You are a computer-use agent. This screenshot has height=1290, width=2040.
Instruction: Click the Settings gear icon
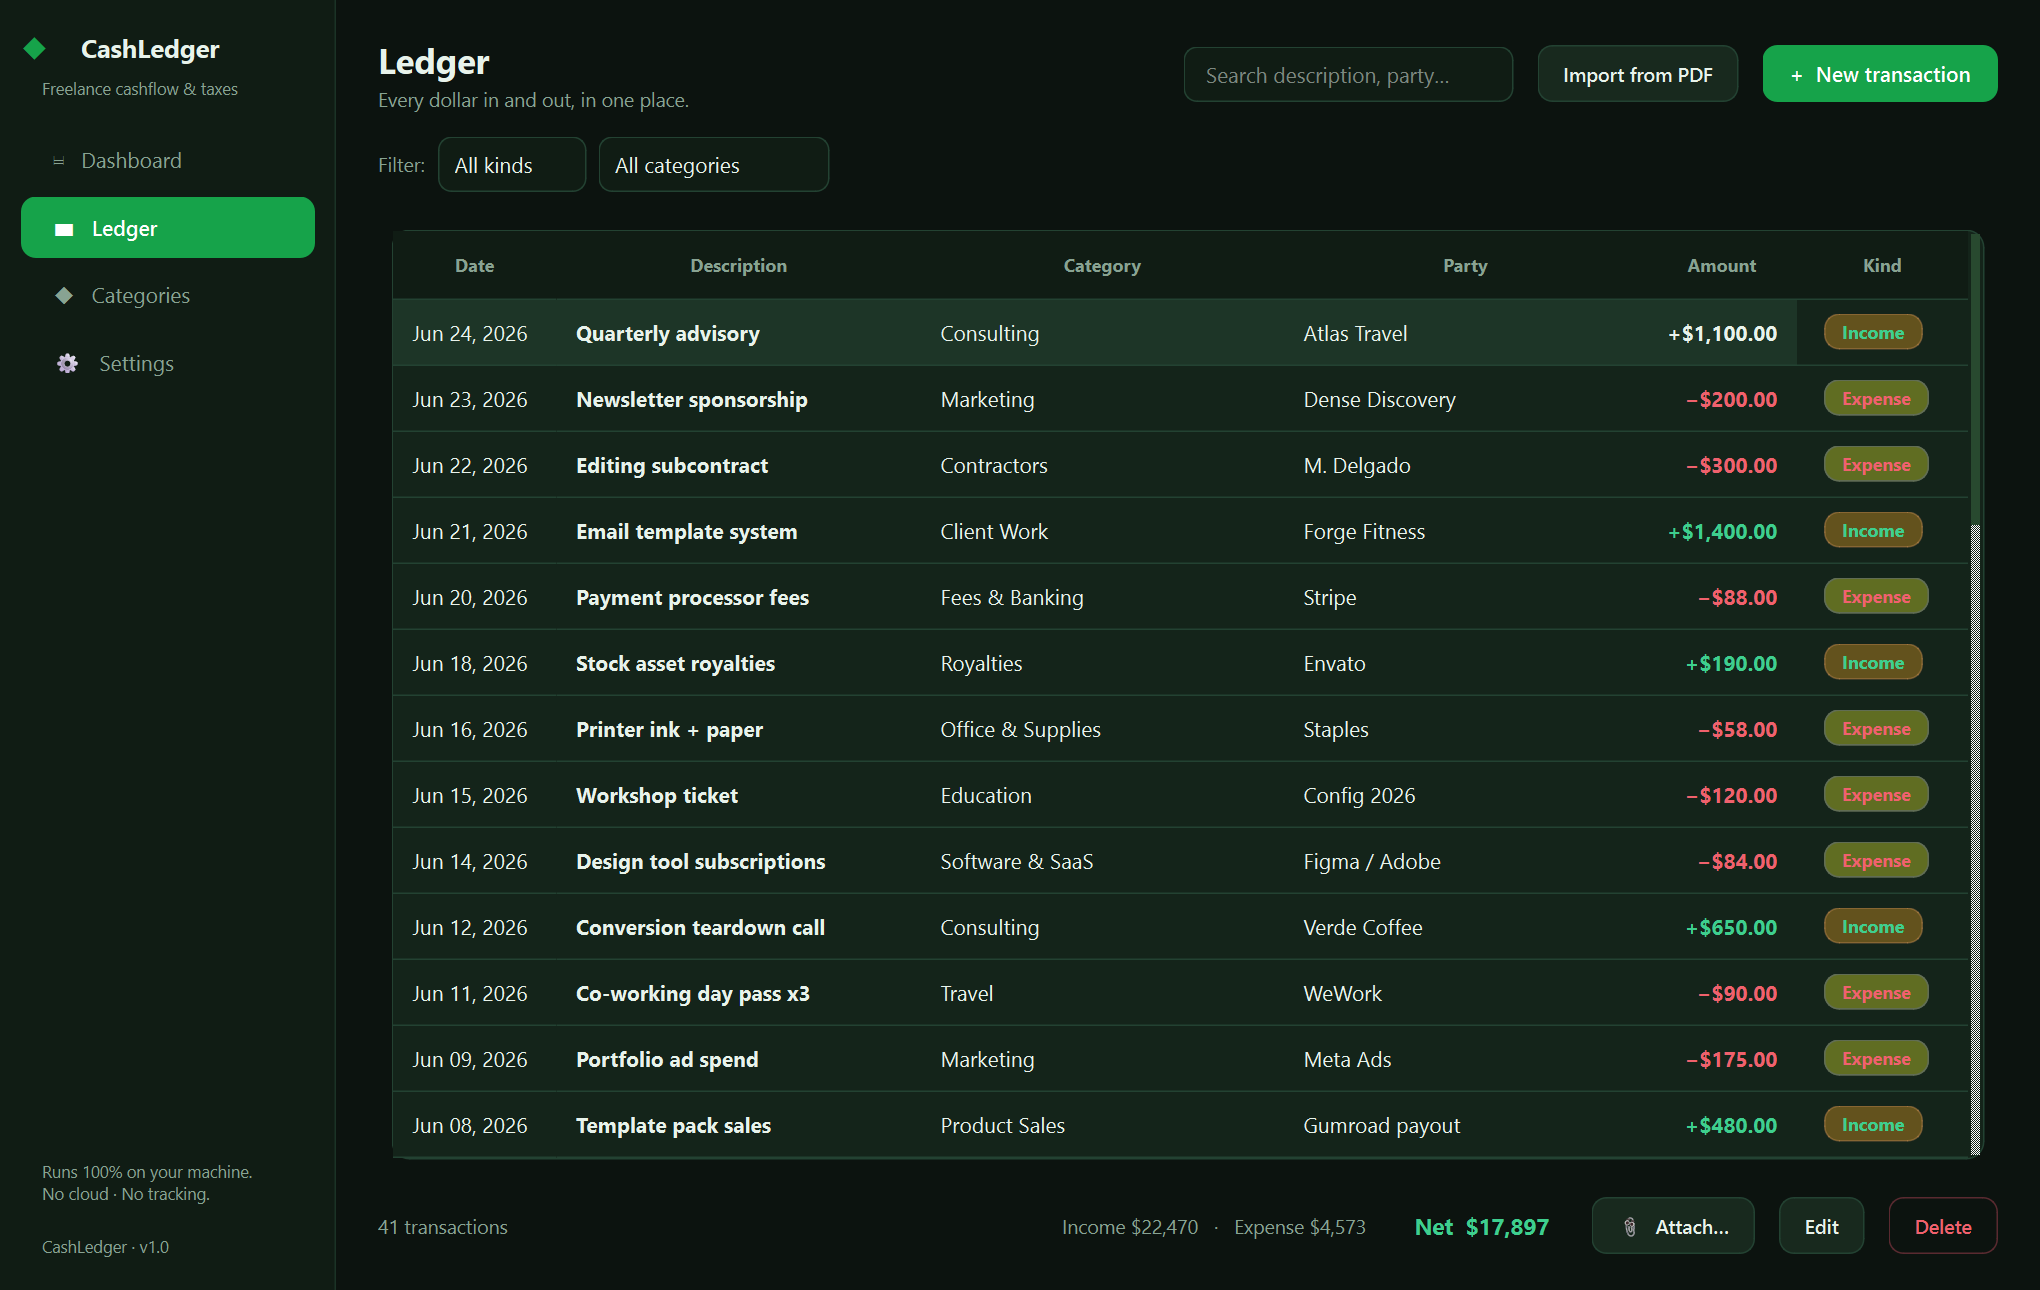(x=67, y=363)
